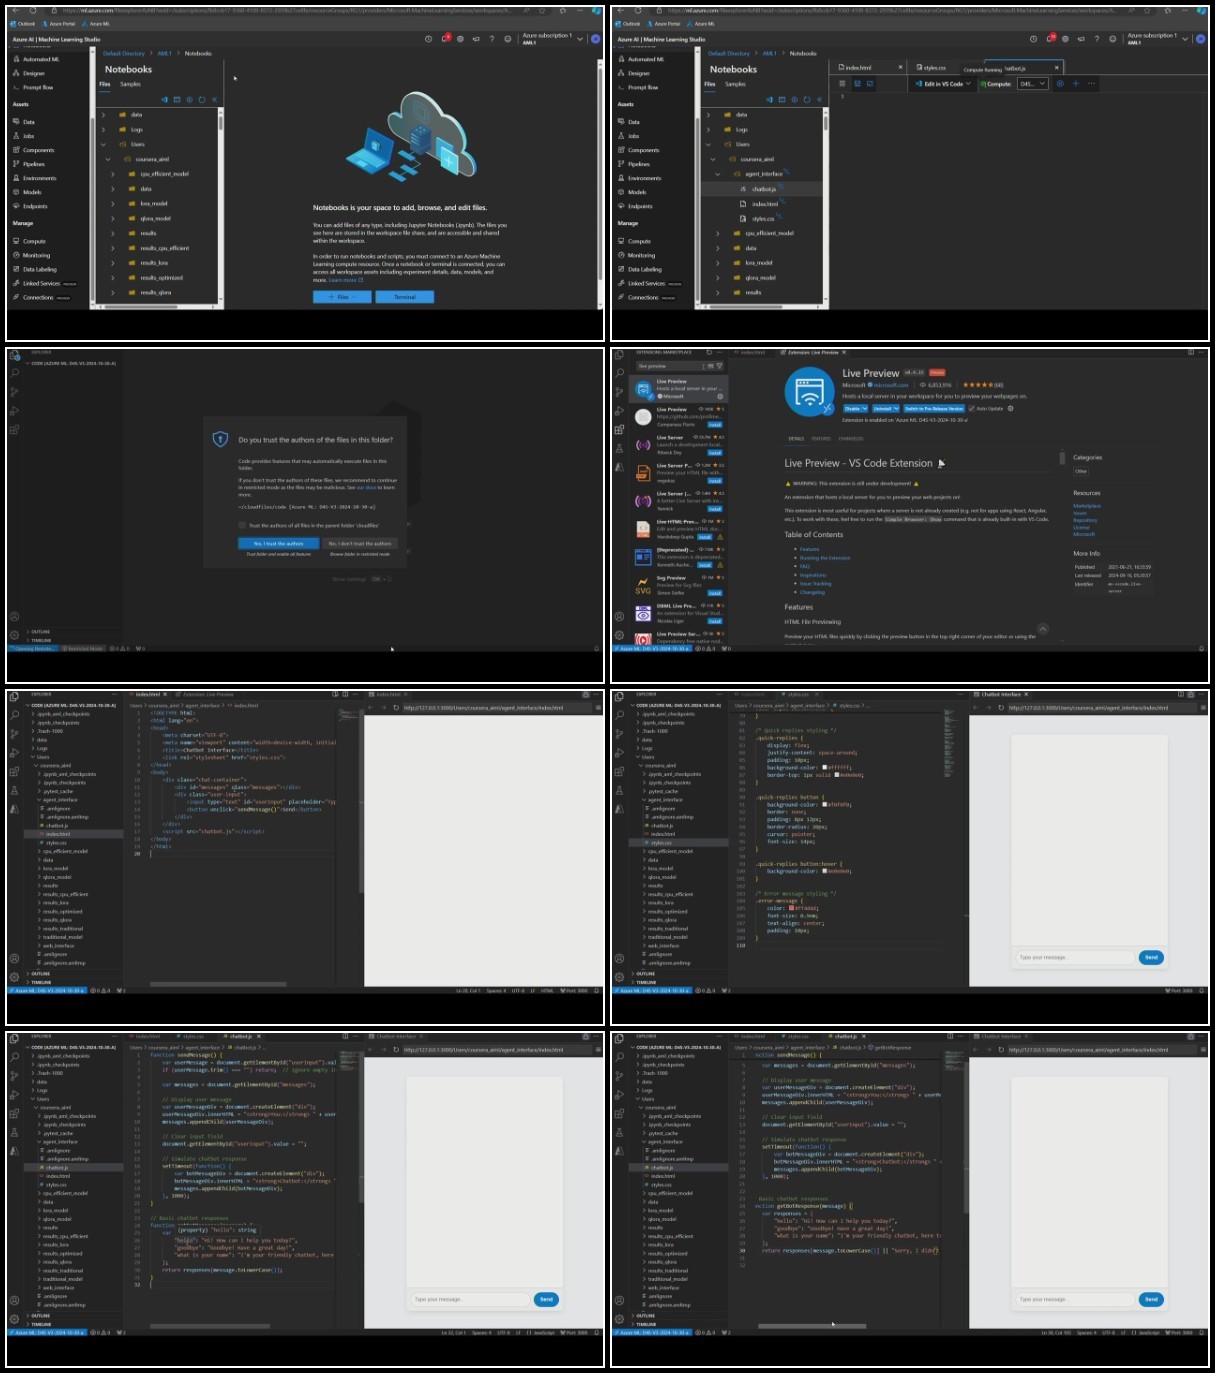The height and width of the screenshot is (1373, 1215).
Task: Open notifications bell icon in first Azure ML Studio header
Action: pos(445,39)
